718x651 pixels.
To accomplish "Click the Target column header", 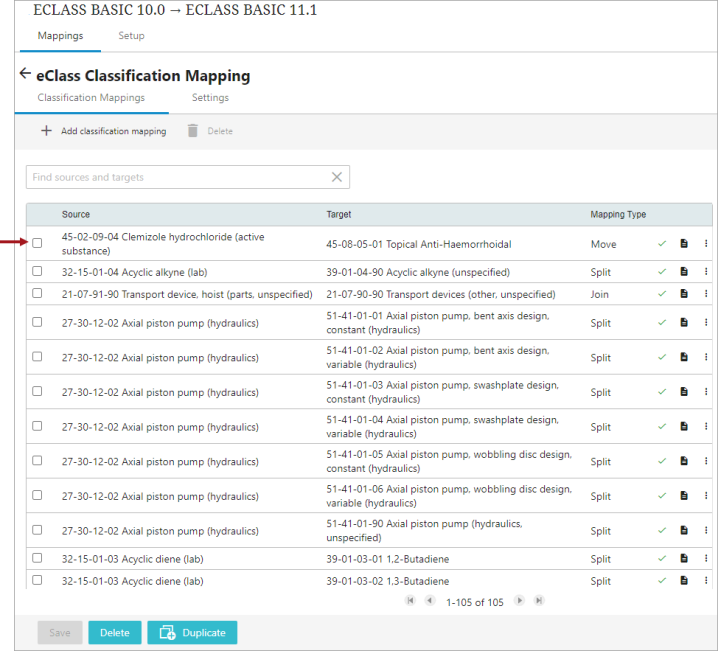I will click(x=339, y=214).
